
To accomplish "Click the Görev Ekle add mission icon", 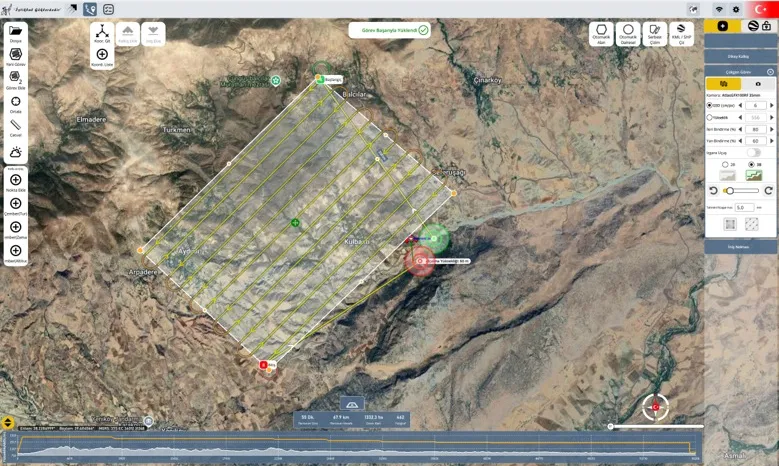I will point(15,77).
